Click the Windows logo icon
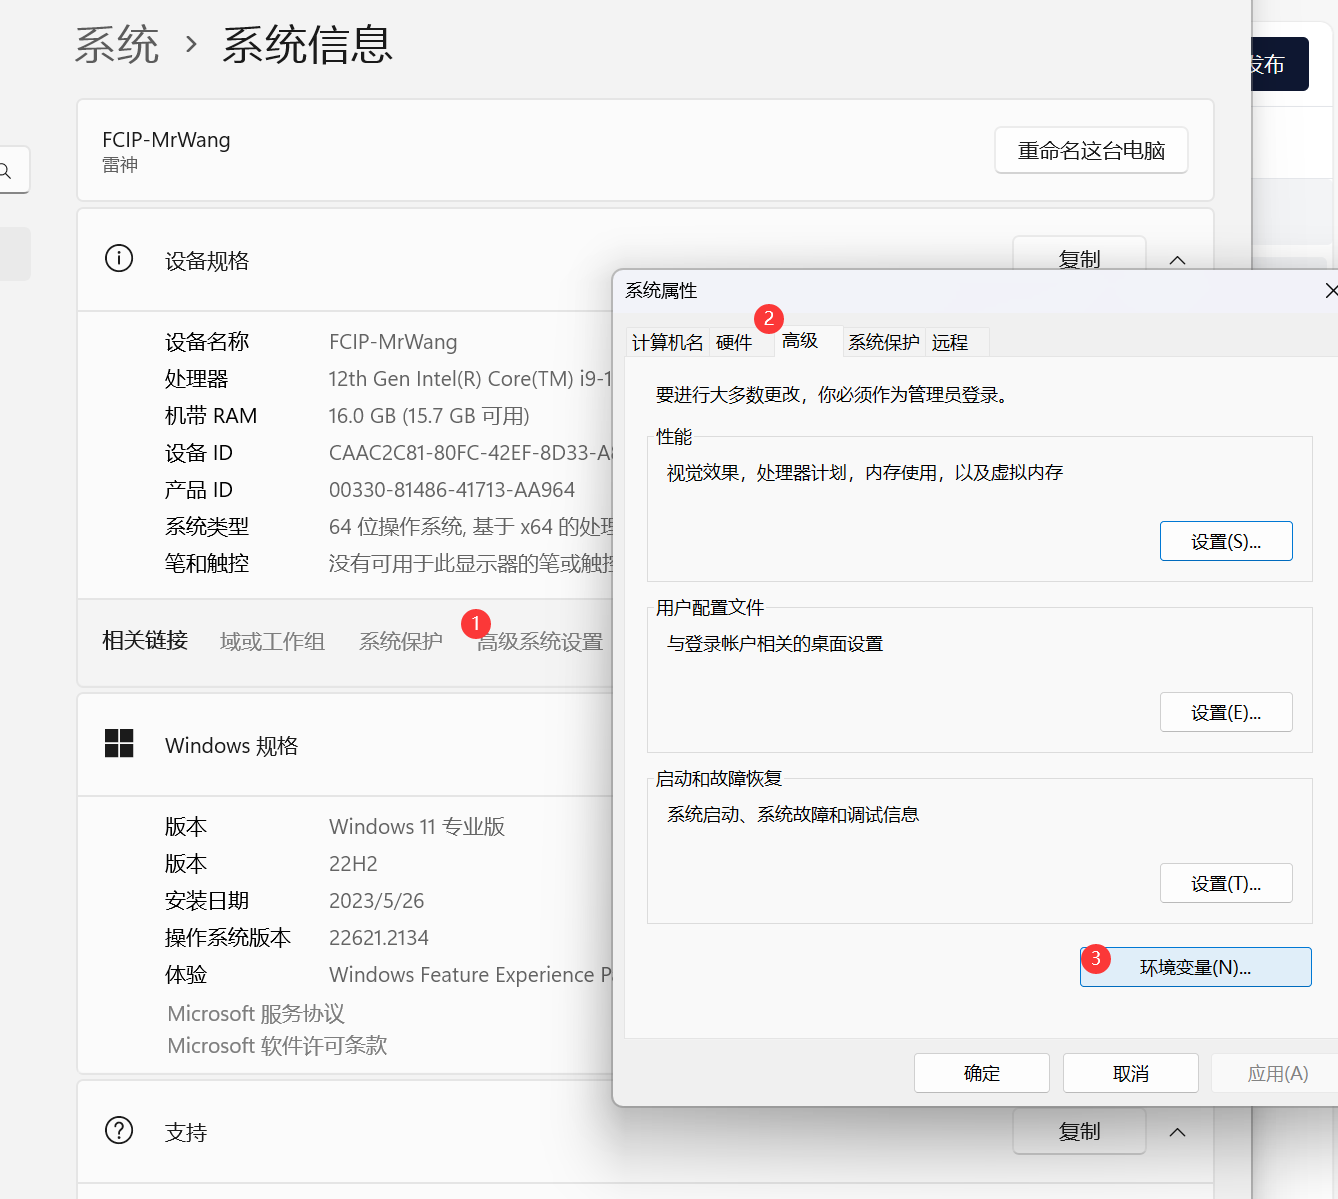This screenshot has height=1199, width=1338. (119, 743)
